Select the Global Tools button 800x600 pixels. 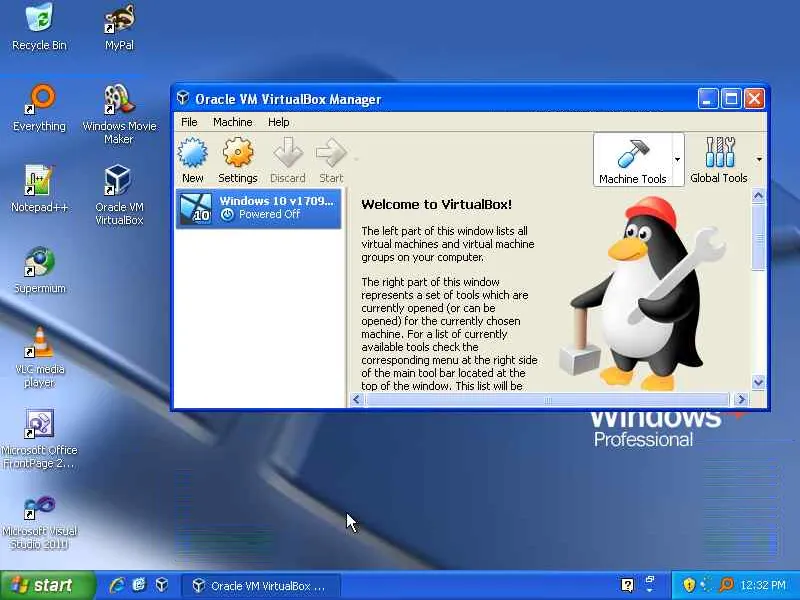pos(718,160)
